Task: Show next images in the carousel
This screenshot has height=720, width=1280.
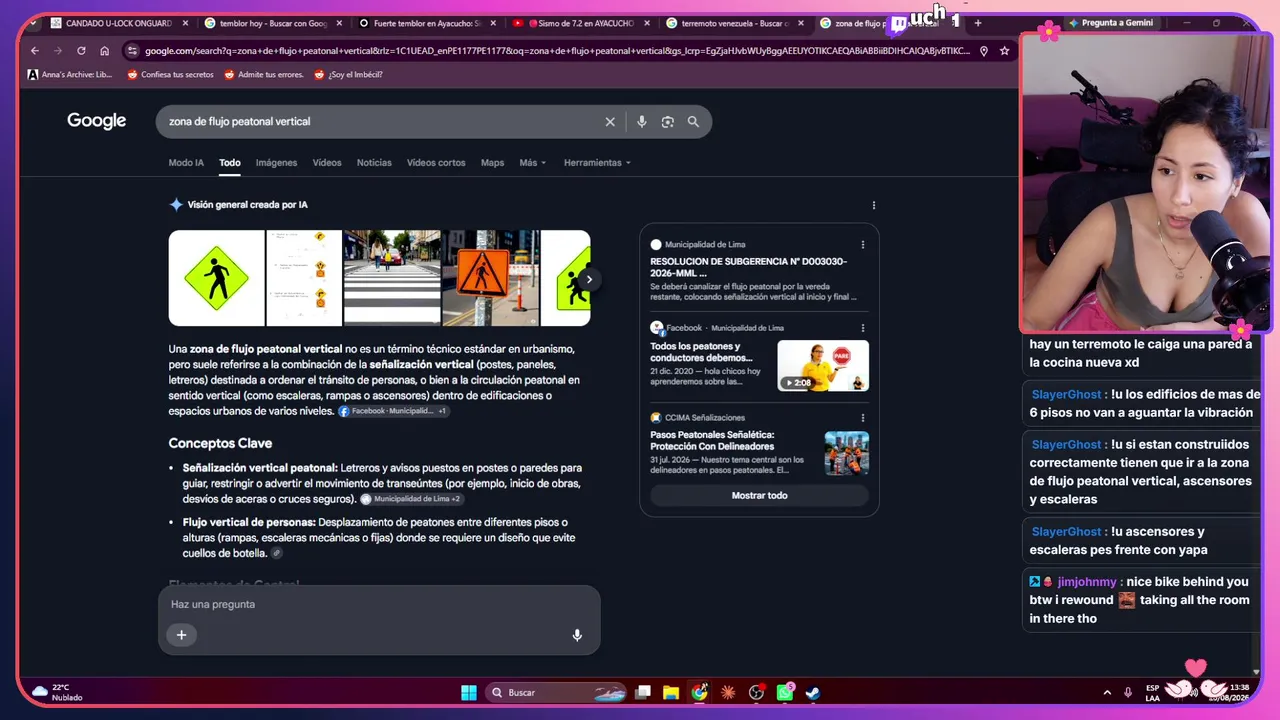Action: point(589,280)
